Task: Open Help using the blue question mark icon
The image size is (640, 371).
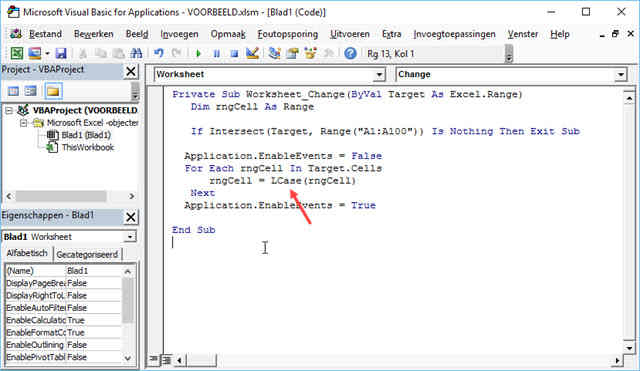Action: click(350, 53)
